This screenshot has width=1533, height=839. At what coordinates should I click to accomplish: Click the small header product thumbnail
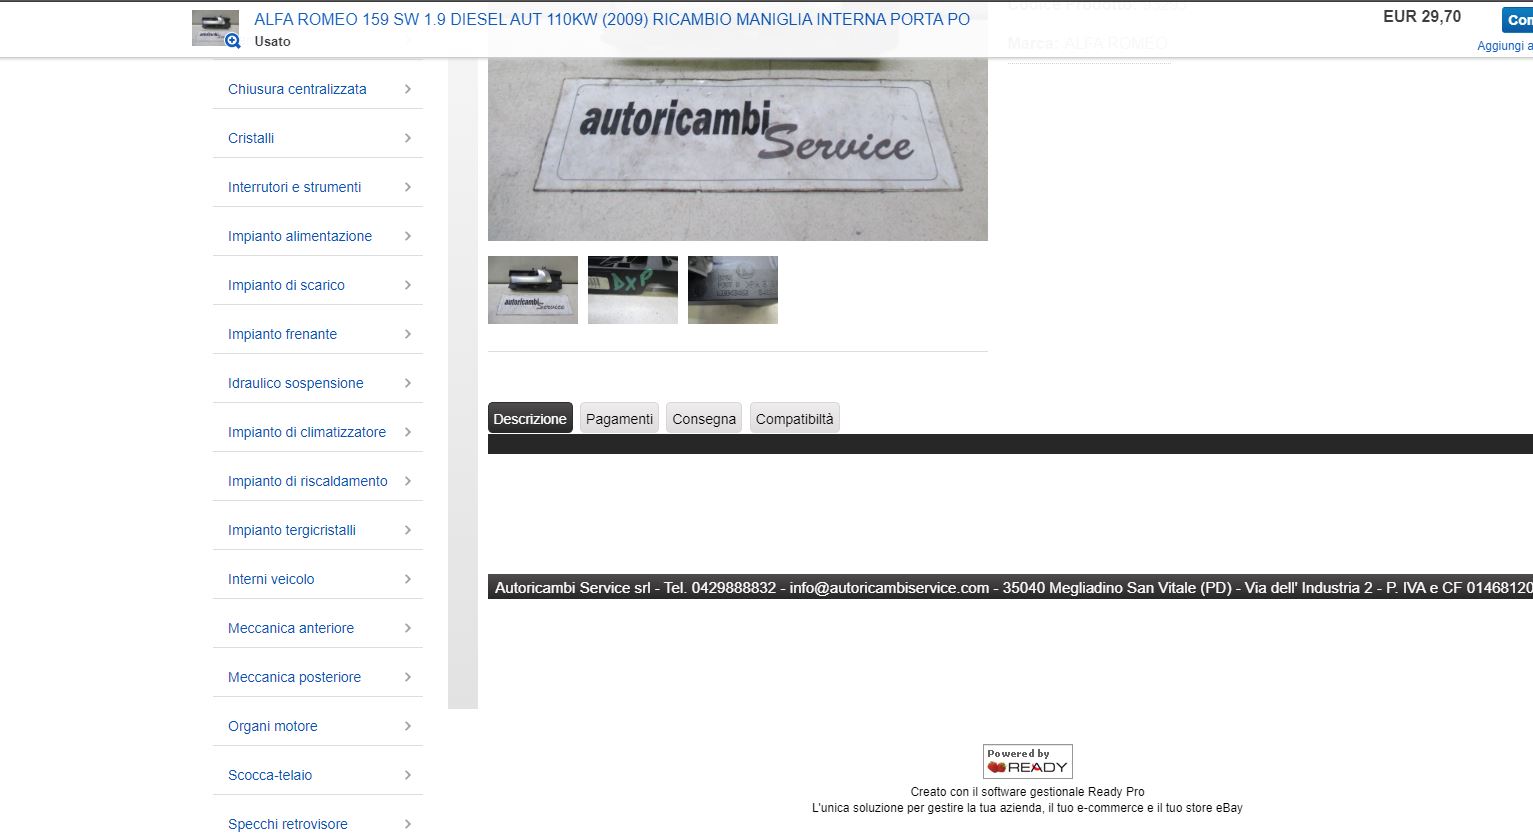pyautogui.click(x=215, y=28)
